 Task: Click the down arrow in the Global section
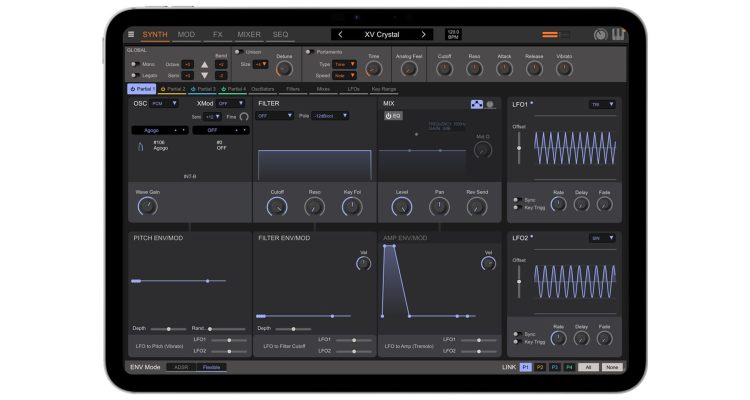pyautogui.click(x=204, y=76)
